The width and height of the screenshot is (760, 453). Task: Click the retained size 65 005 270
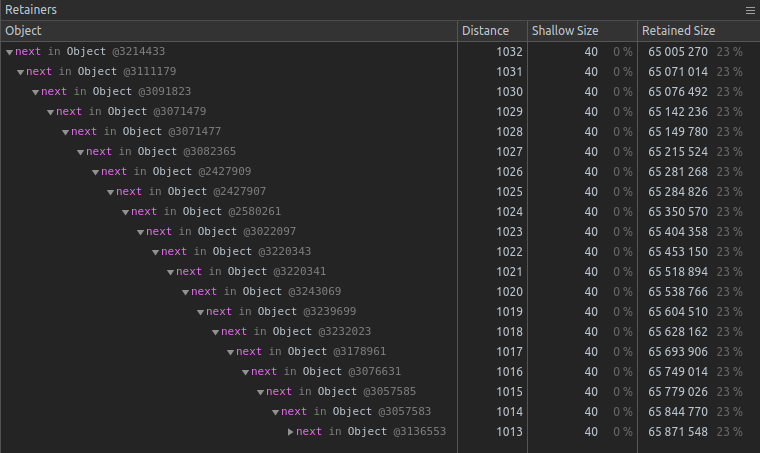678,52
